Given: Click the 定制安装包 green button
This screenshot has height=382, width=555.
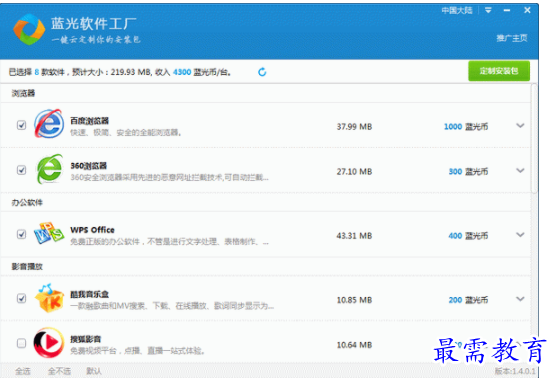Looking at the screenshot, I should click(x=499, y=71).
